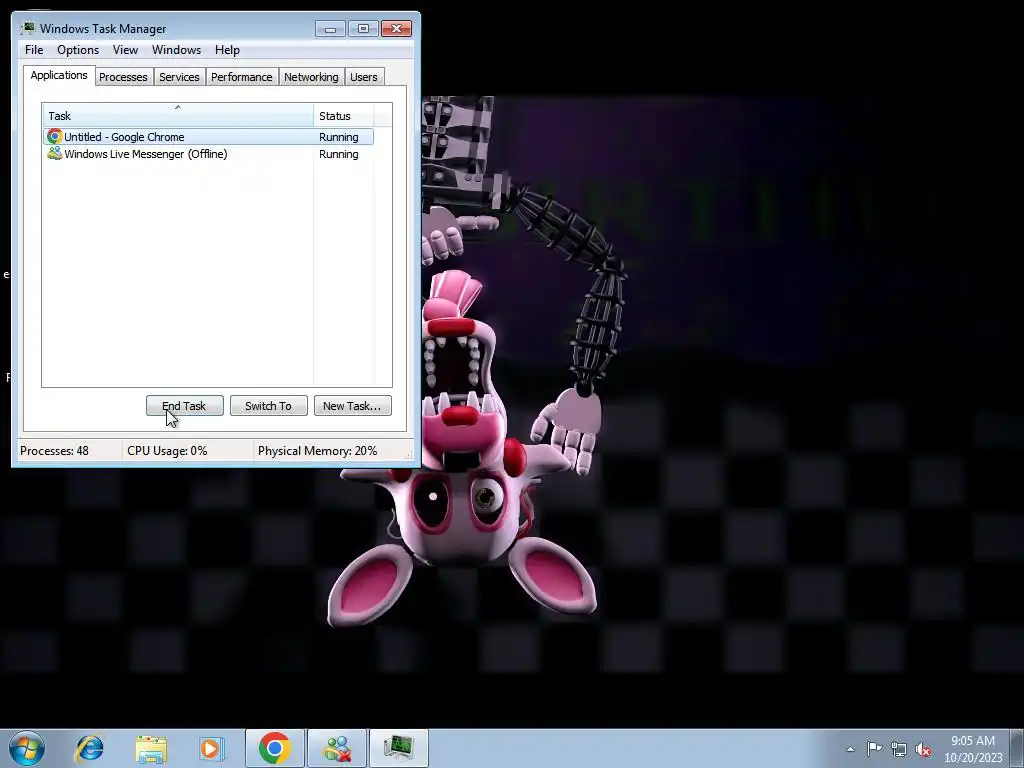Switch to Windows Live Messenger on taskbar

(337, 748)
